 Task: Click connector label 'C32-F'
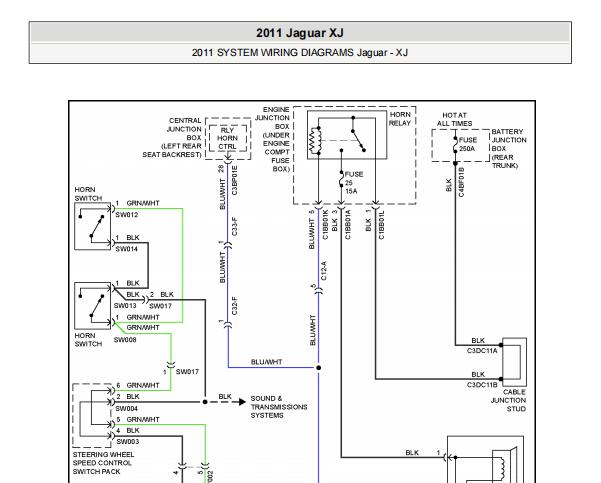pos(235,306)
